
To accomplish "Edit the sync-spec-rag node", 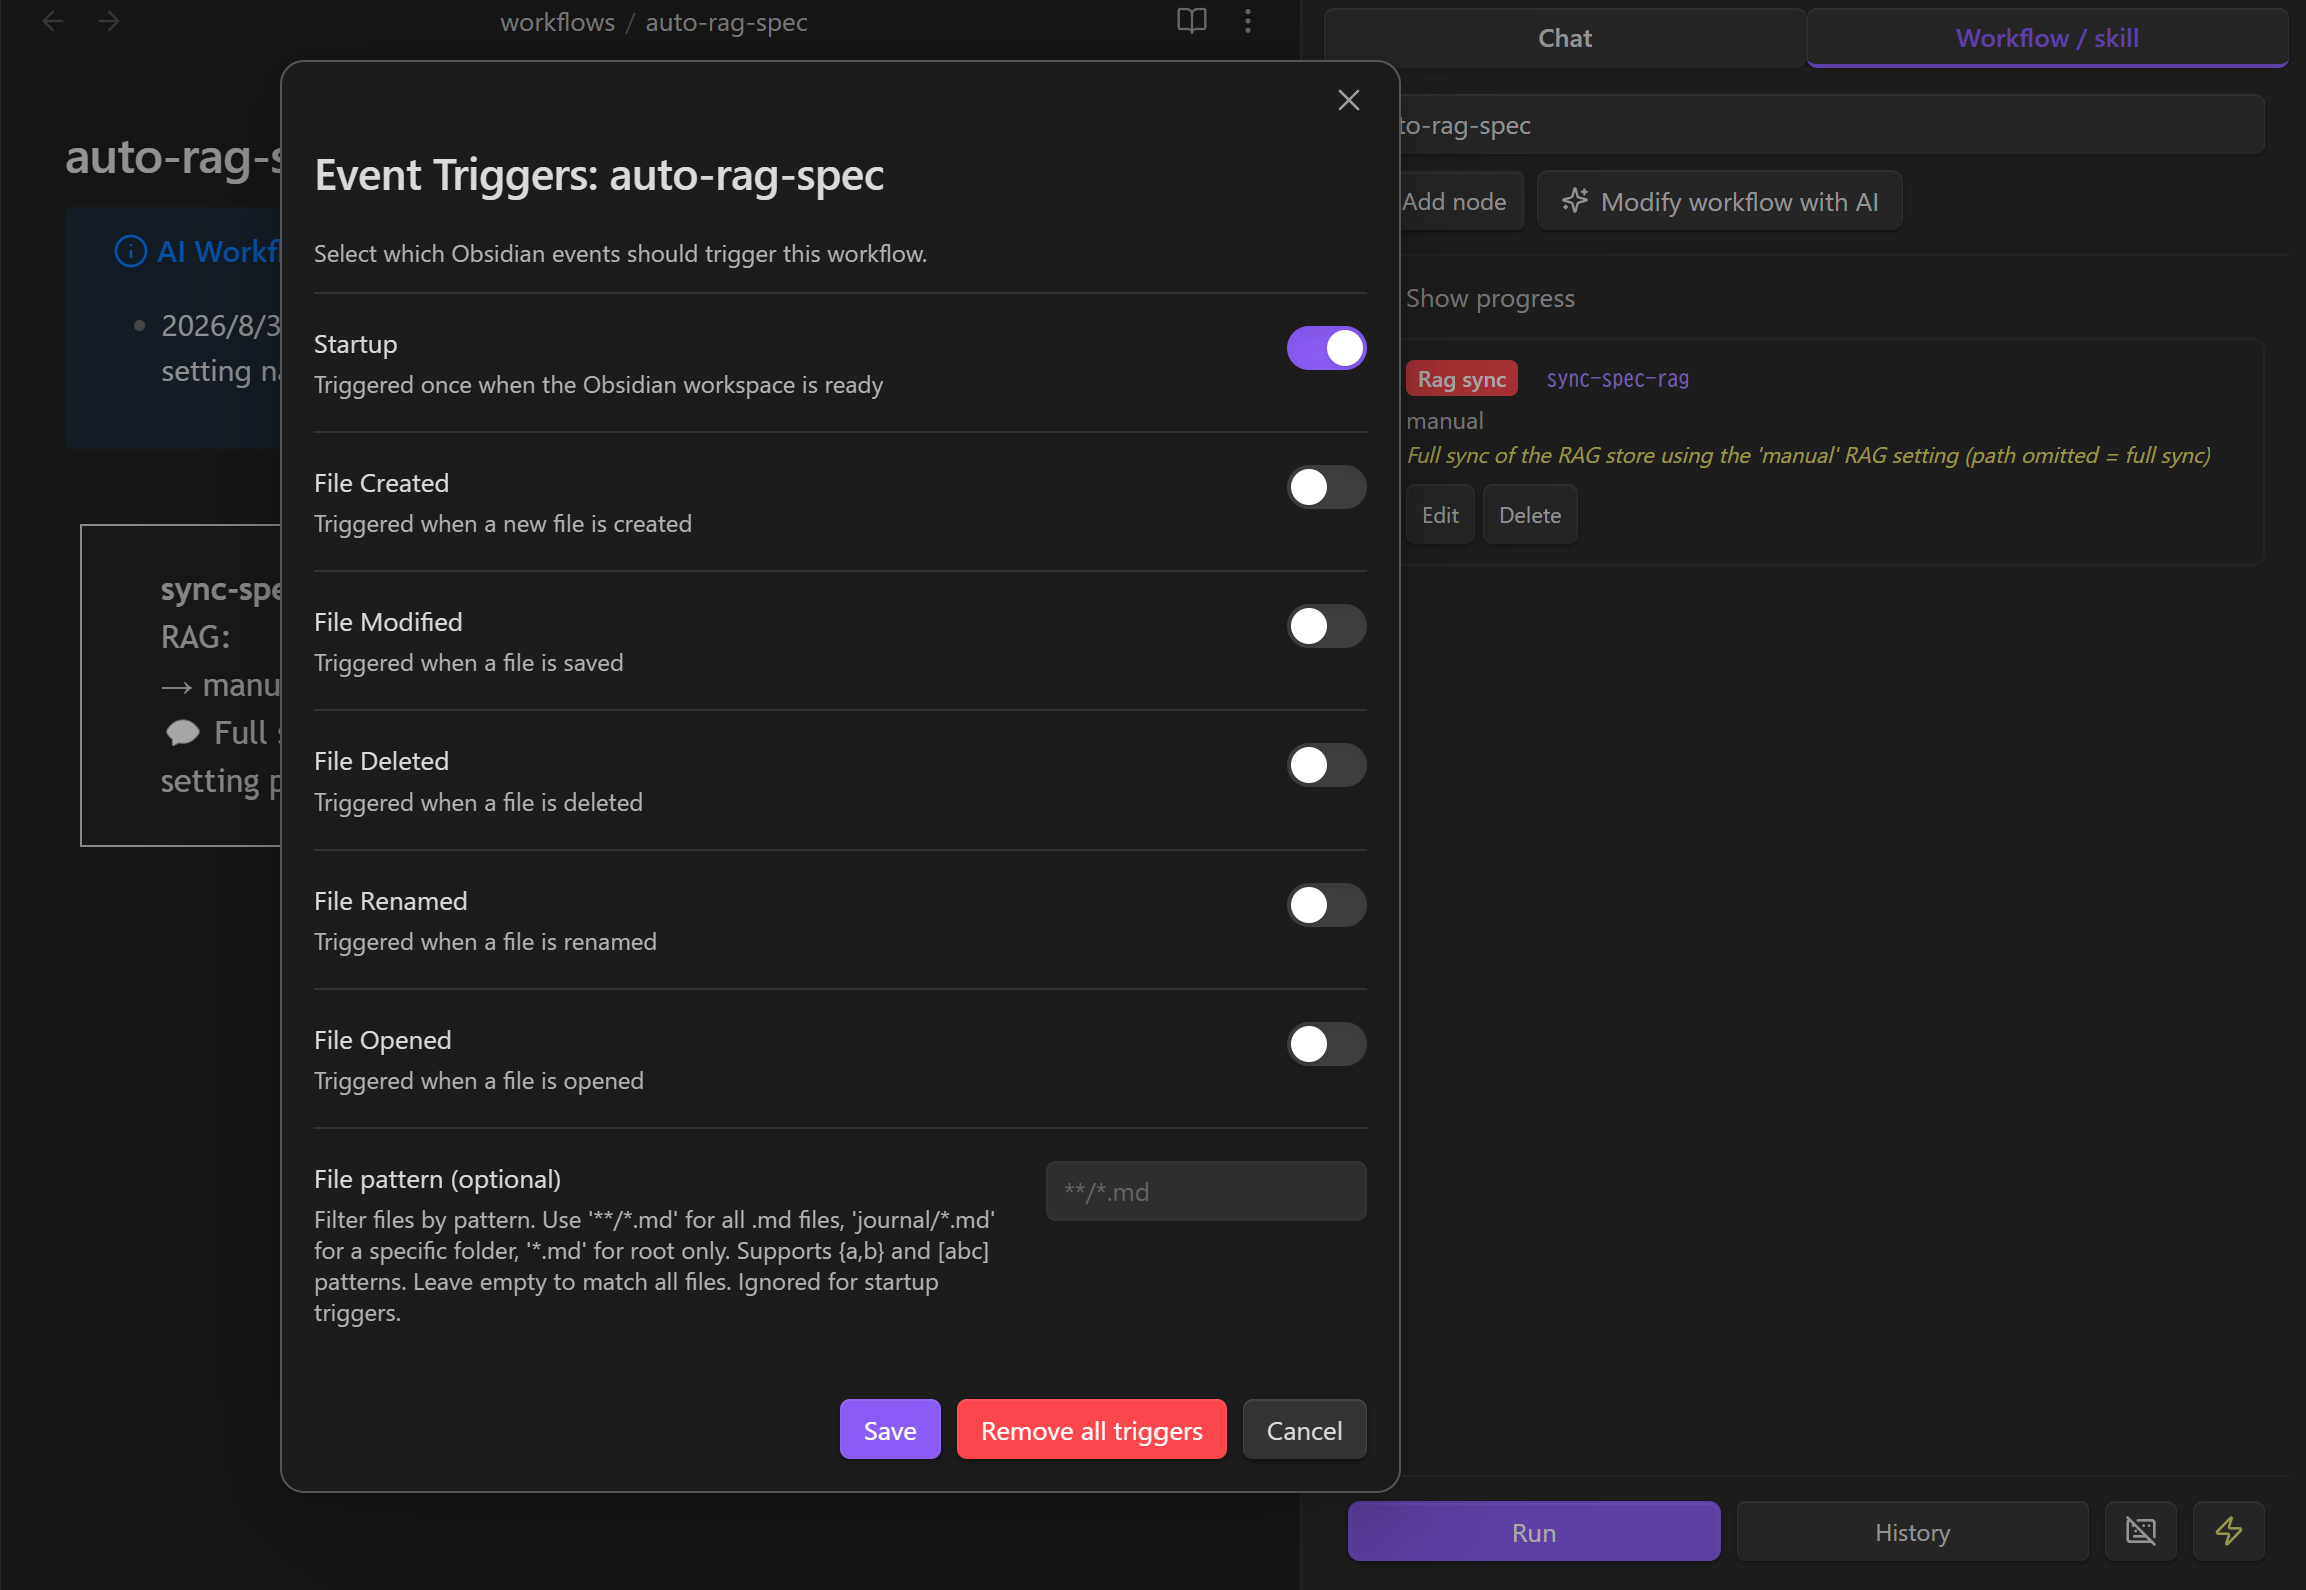I will [1440, 515].
